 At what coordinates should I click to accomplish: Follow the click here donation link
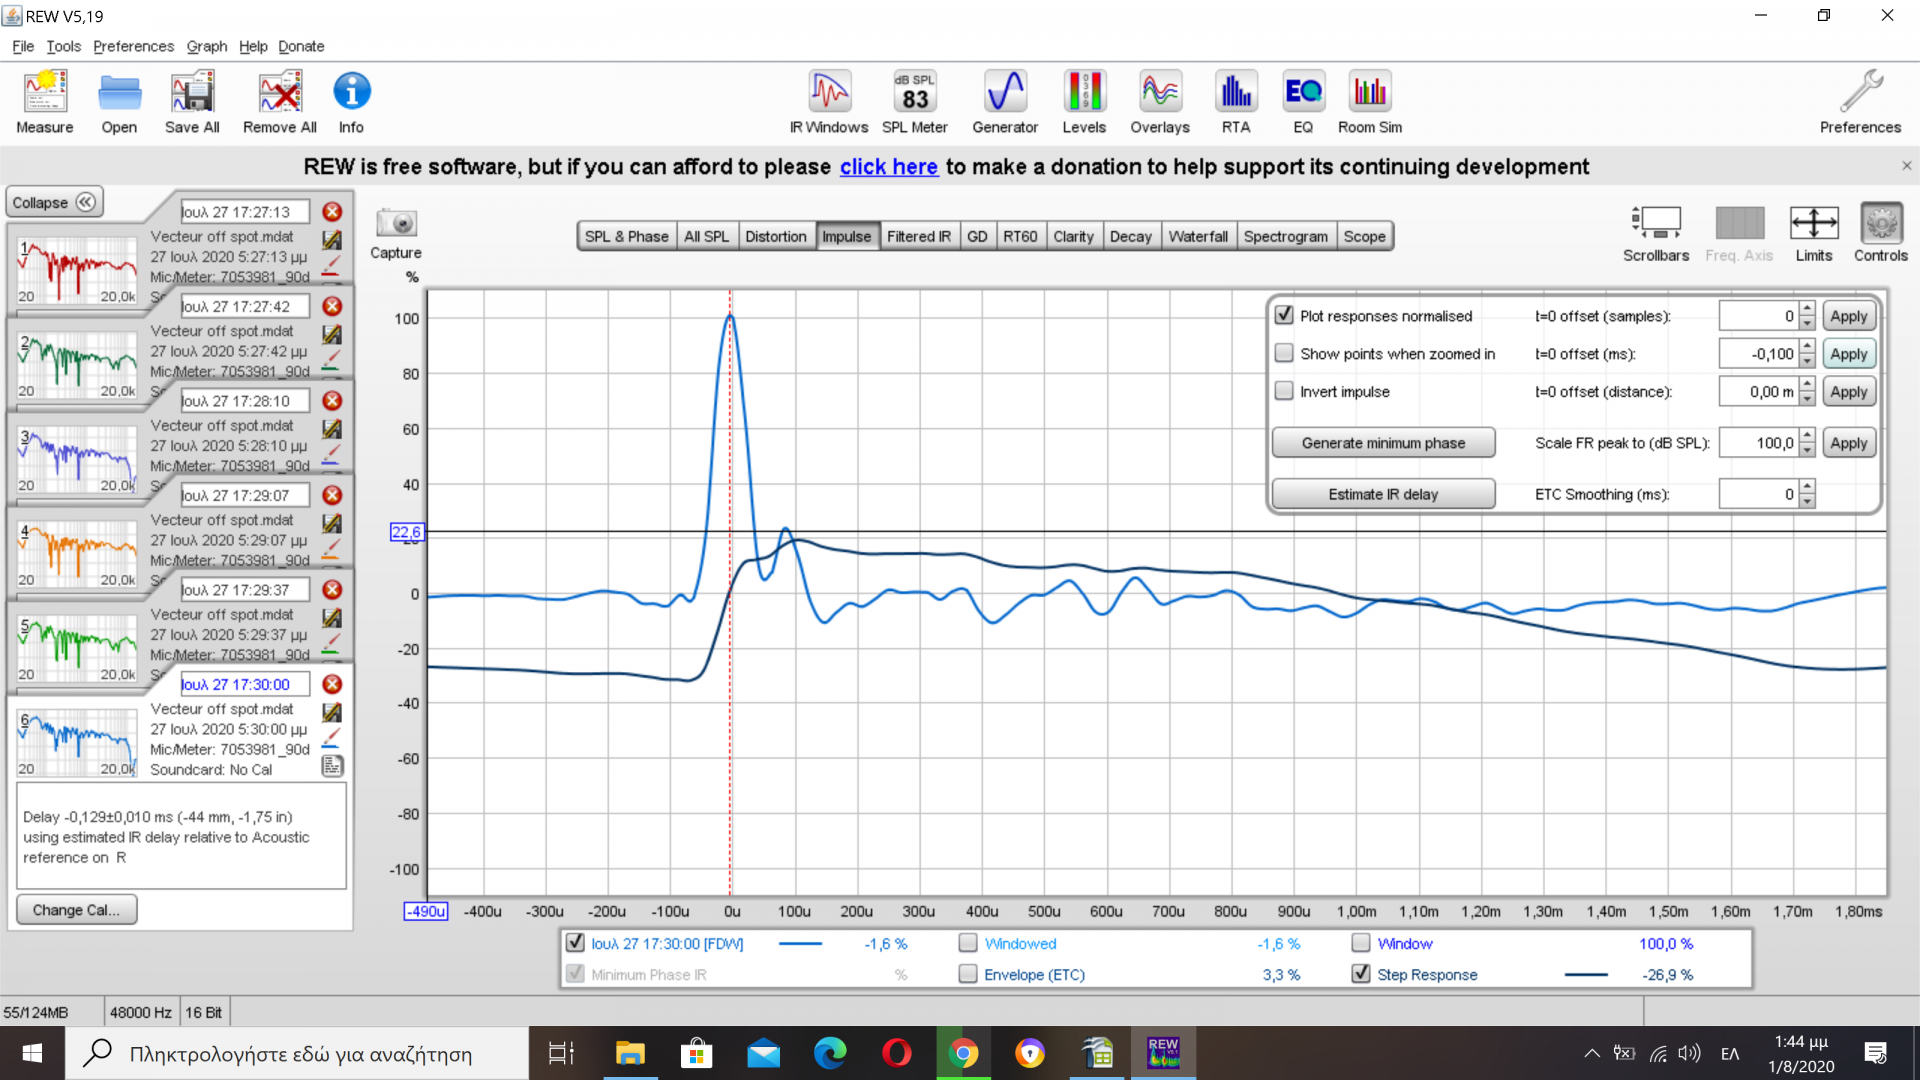pyautogui.click(x=888, y=167)
